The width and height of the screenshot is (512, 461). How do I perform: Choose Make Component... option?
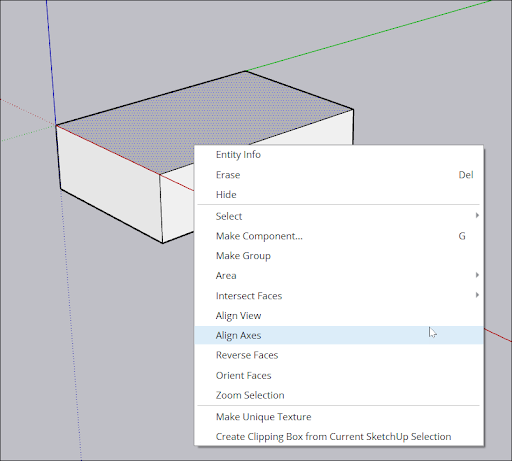(338, 236)
